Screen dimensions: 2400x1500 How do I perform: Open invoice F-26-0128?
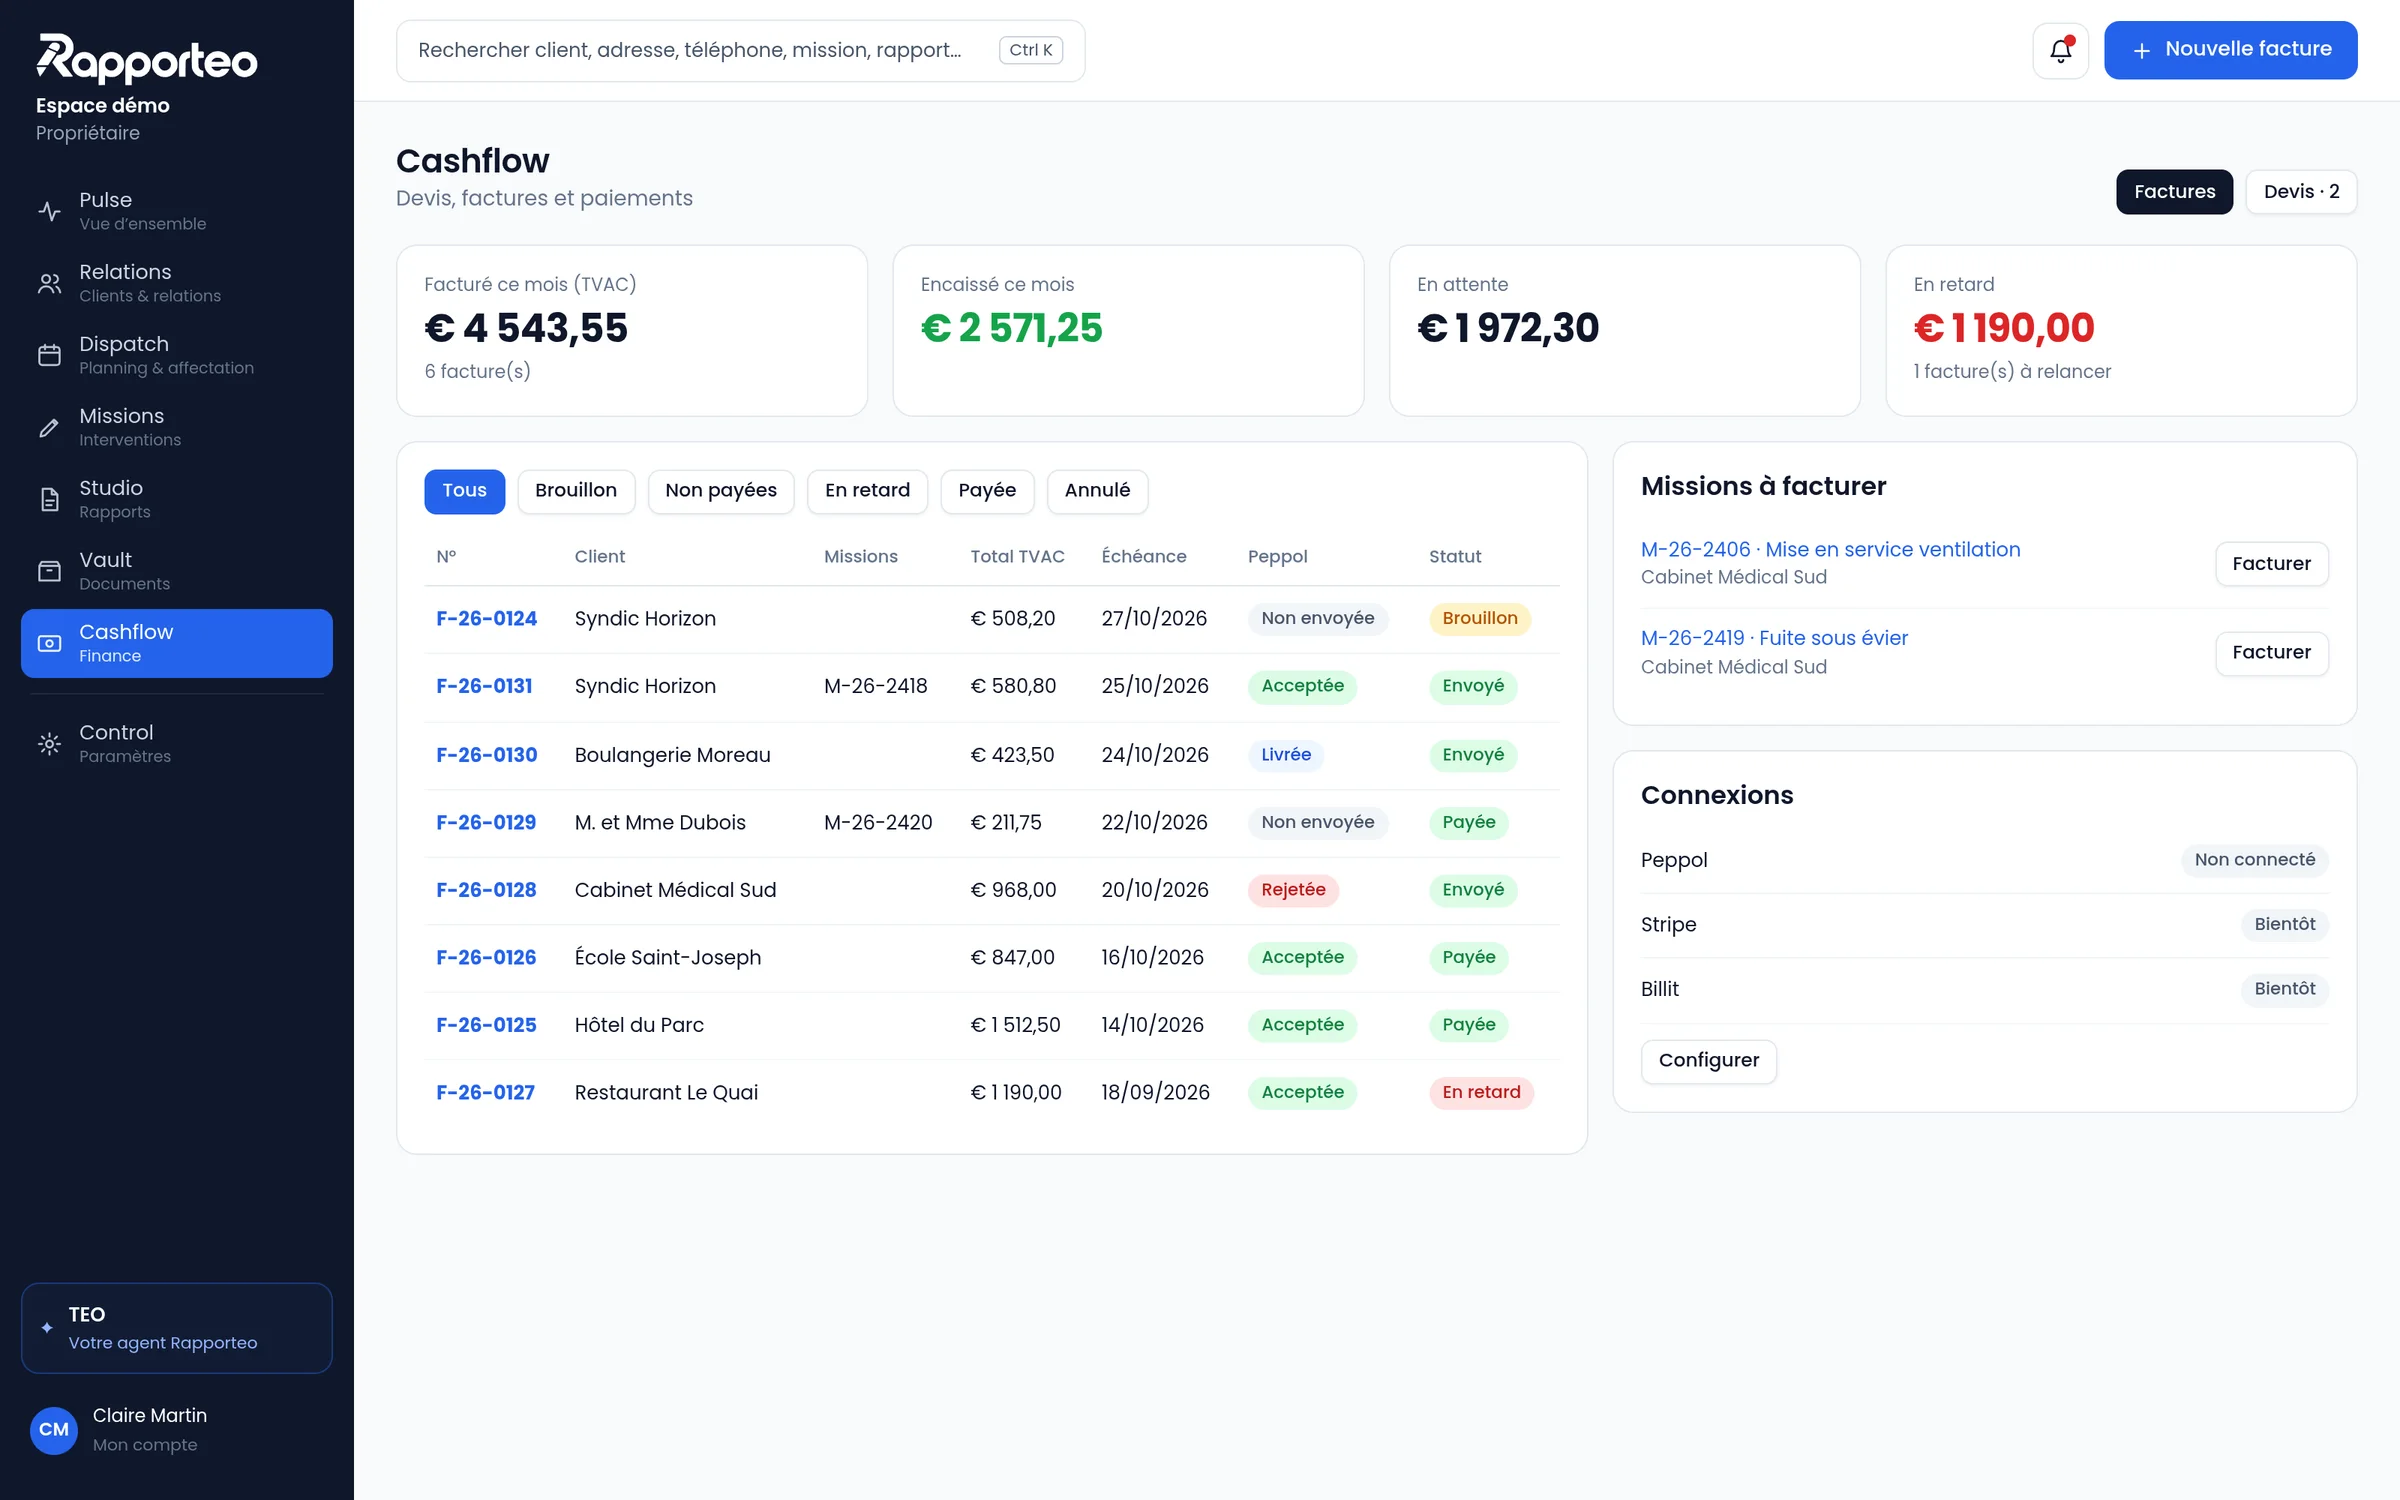(486, 890)
